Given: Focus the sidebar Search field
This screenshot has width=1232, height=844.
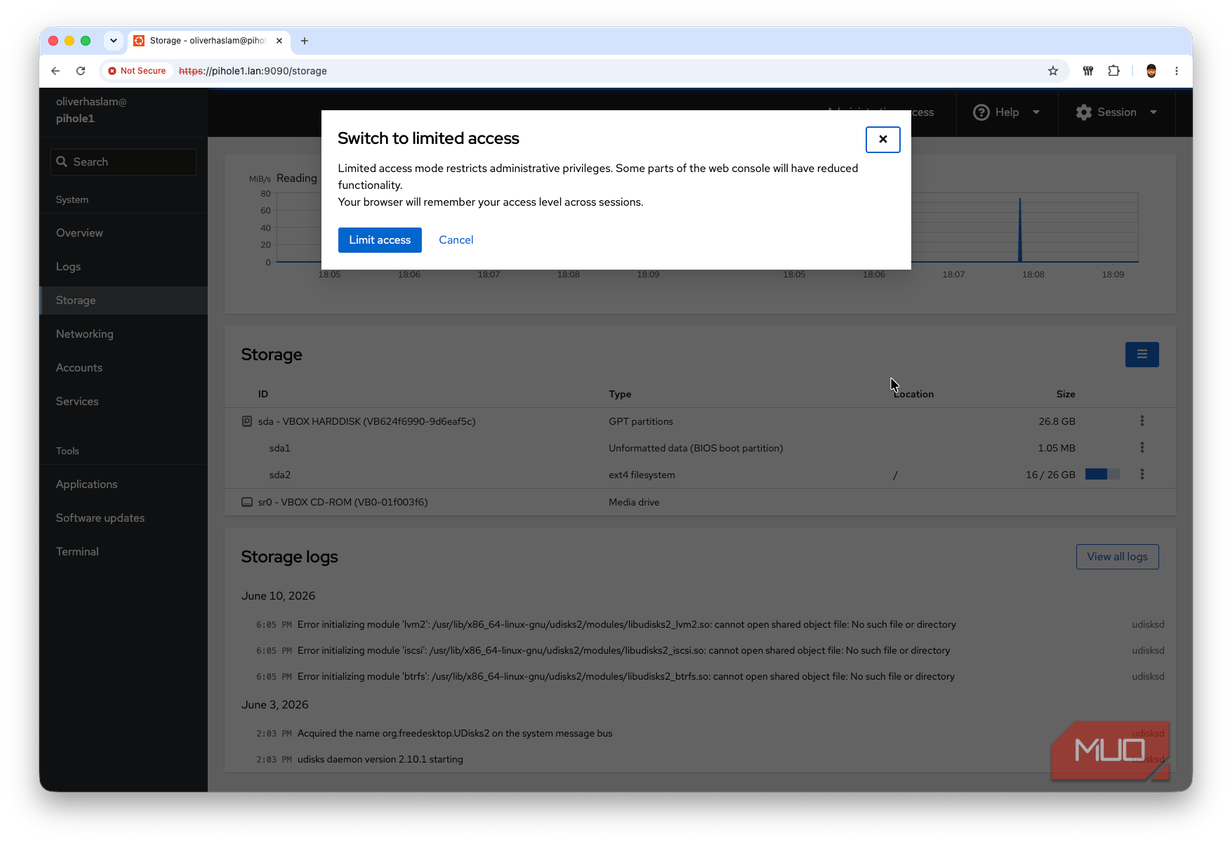Looking at the screenshot, I should click(x=124, y=162).
